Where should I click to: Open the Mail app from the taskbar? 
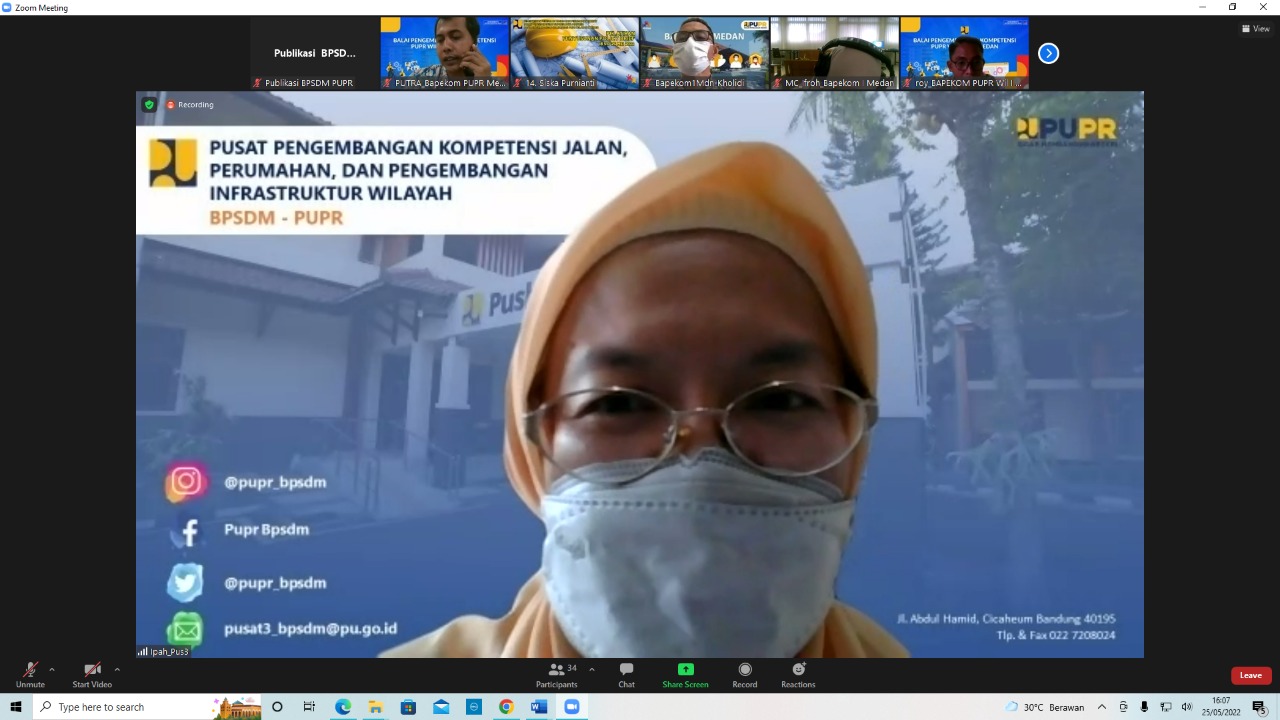click(x=441, y=707)
